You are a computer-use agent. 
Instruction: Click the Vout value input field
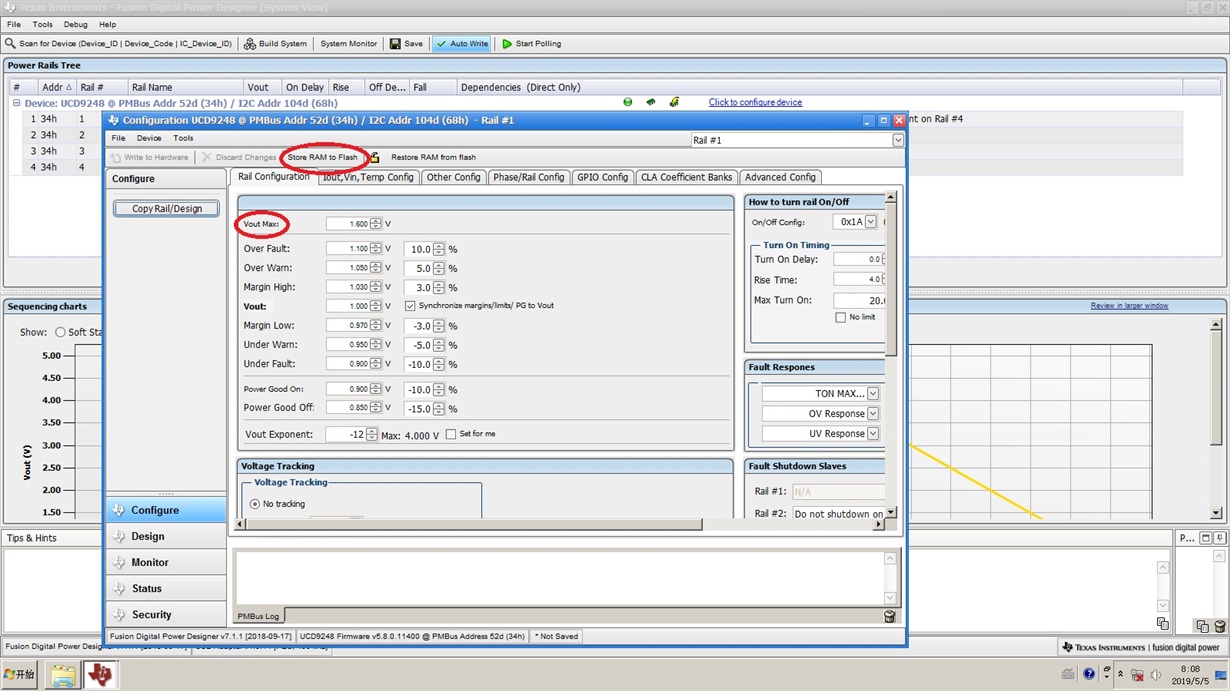348,306
